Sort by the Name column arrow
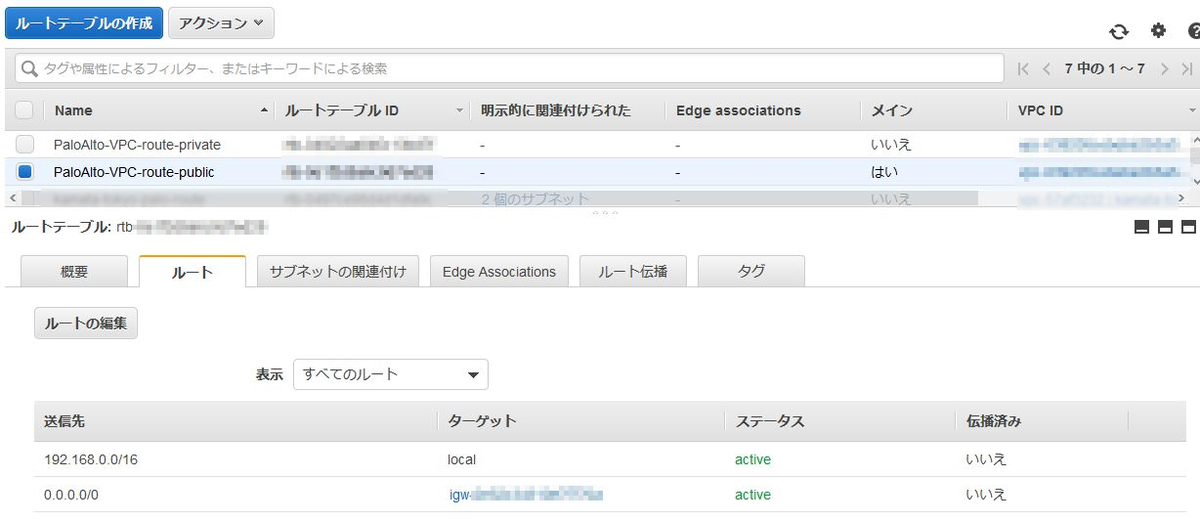1200x521 pixels. click(x=264, y=110)
